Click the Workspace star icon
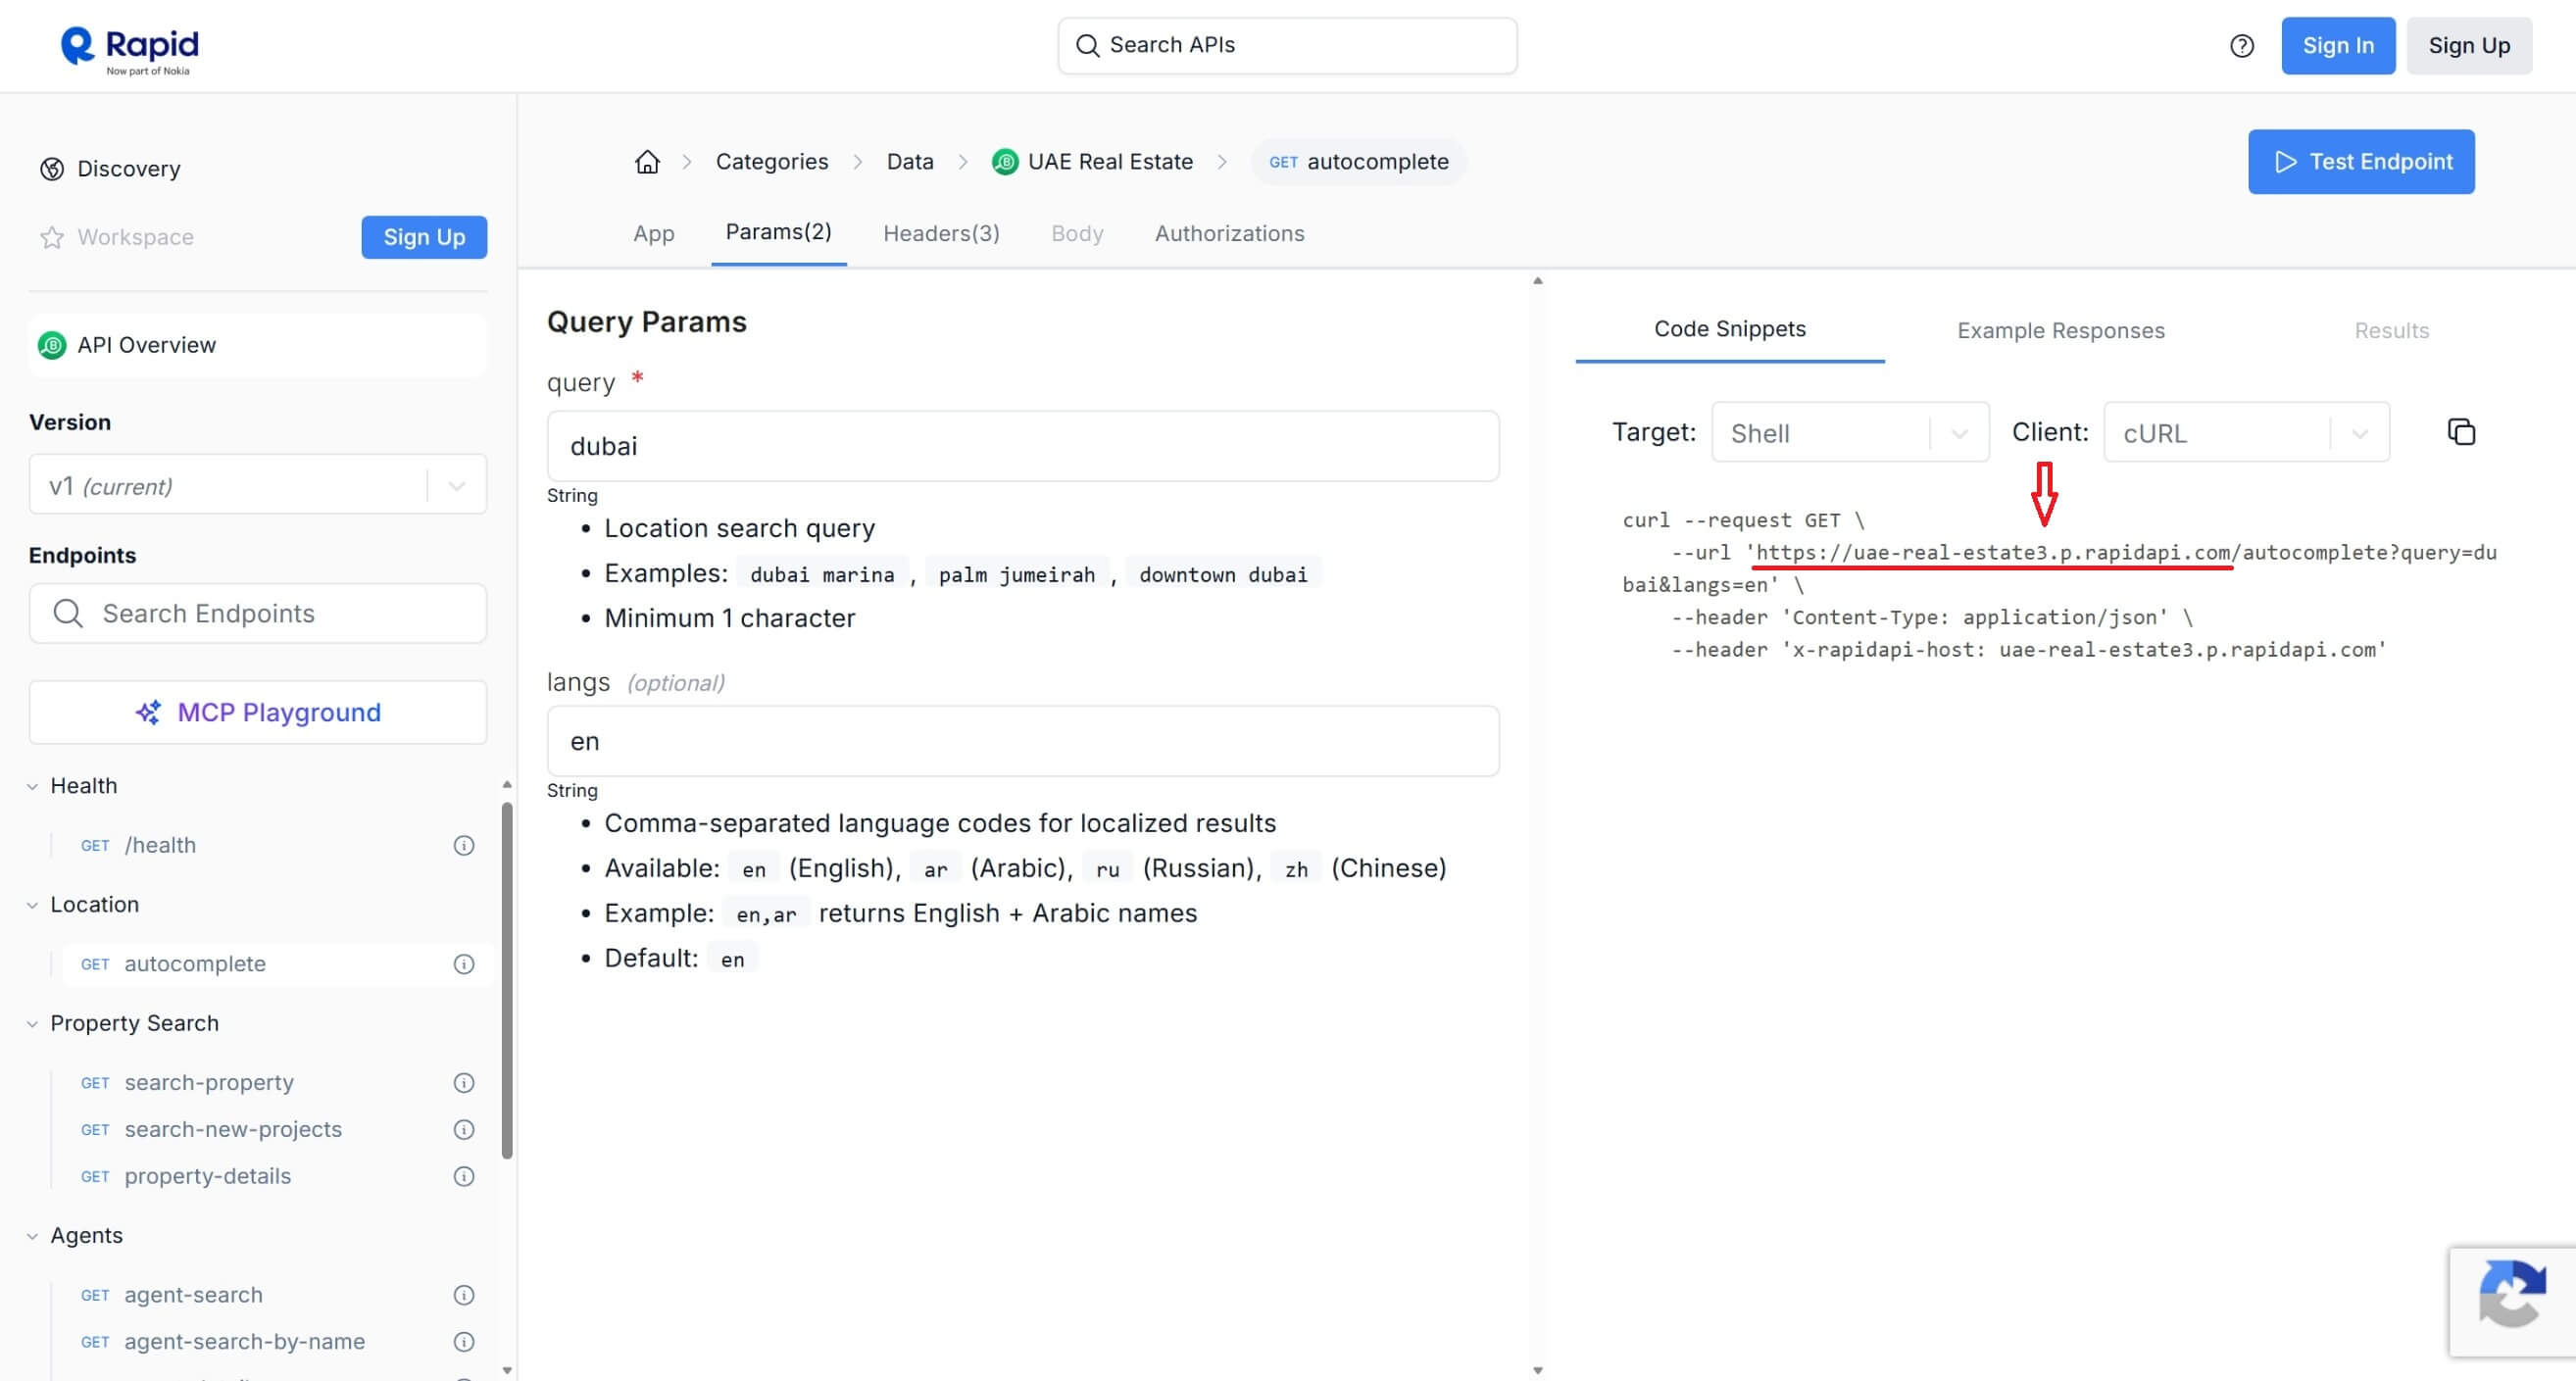The width and height of the screenshot is (2576, 1381). click(x=52, y=238)
